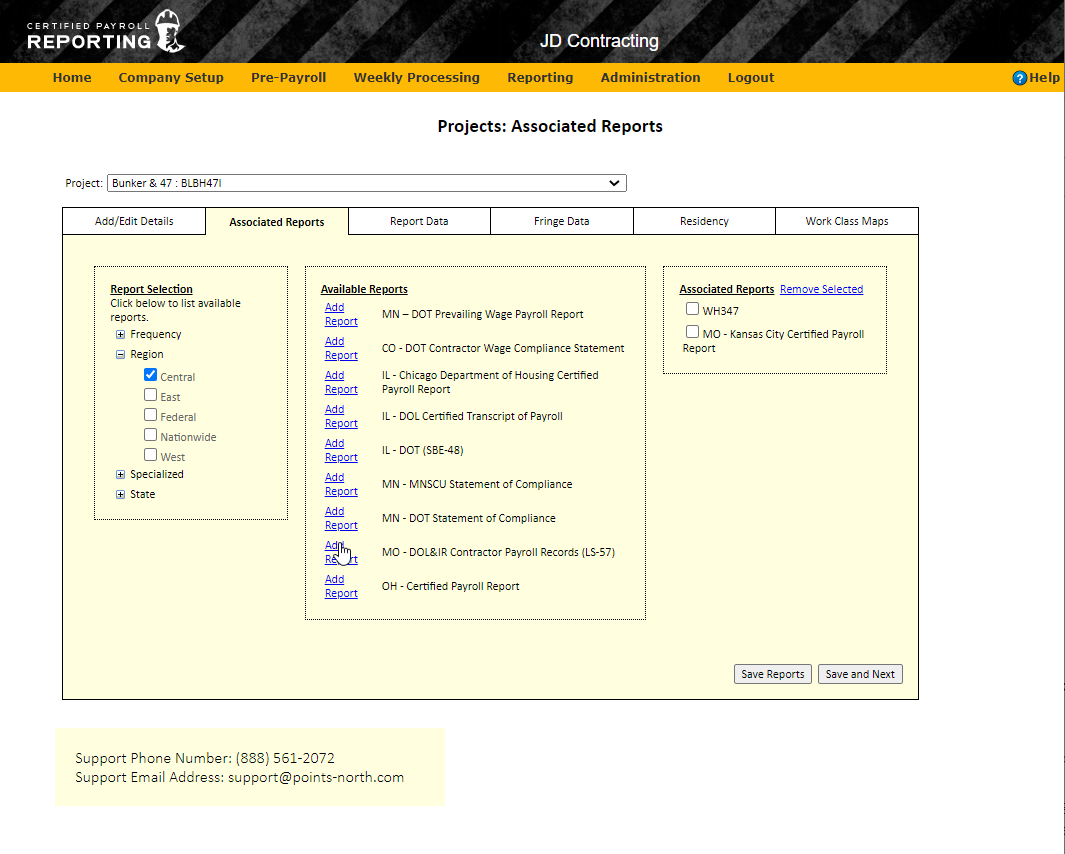The height and width of the screenshot is (854, 1065).
Task: Go to the Fringe Data tab
Action: click(x=562, y=221)
